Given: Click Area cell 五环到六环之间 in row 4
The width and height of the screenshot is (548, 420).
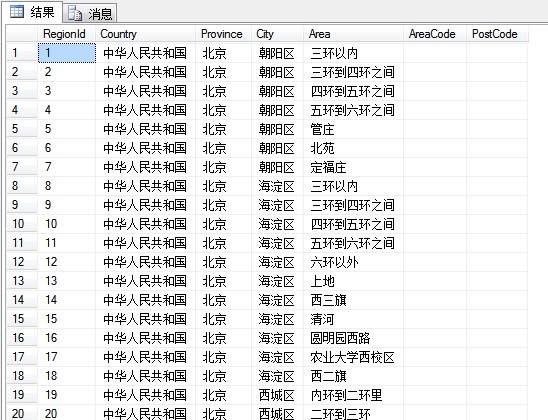Looking at the screenshot, I should 353,110.
